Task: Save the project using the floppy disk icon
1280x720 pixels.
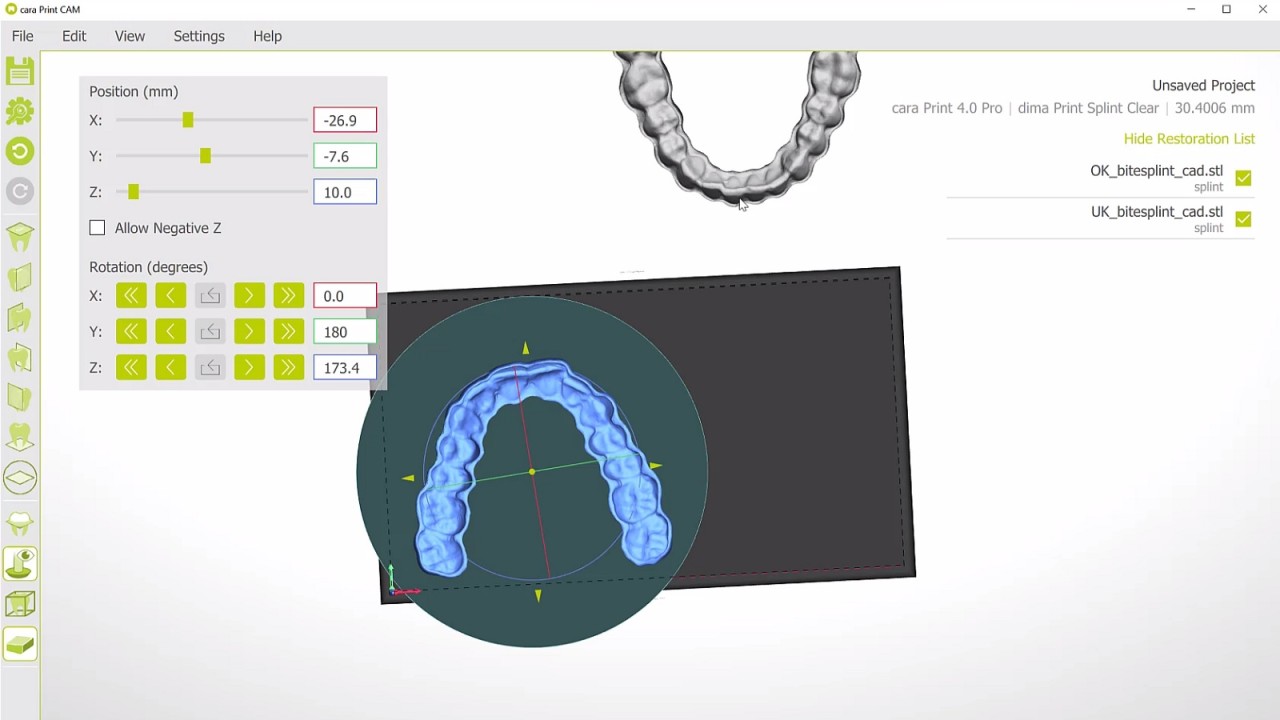Action: (x=20, y=70)
